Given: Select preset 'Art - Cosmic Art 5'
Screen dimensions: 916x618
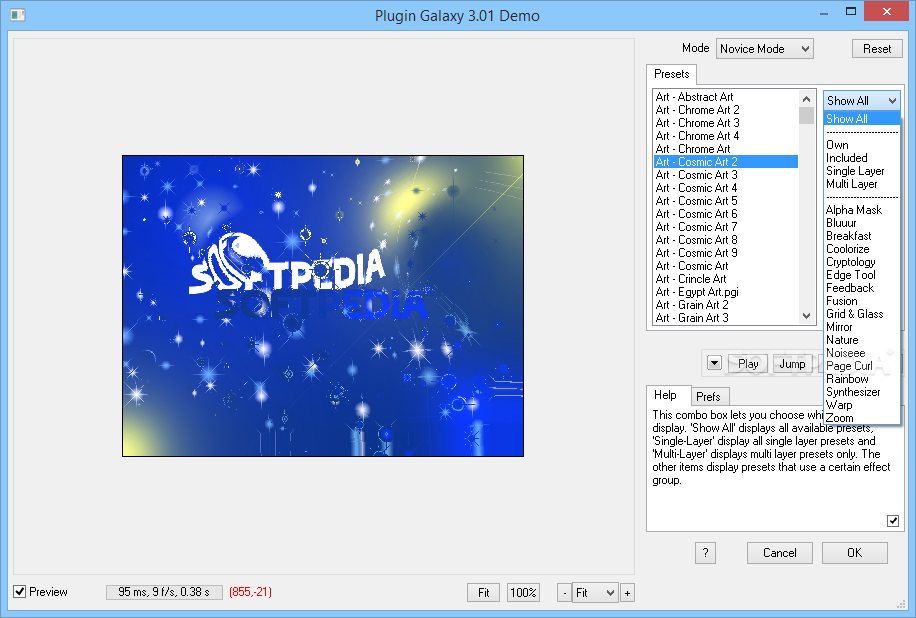Looking at the screenshot, I should 726,201.
